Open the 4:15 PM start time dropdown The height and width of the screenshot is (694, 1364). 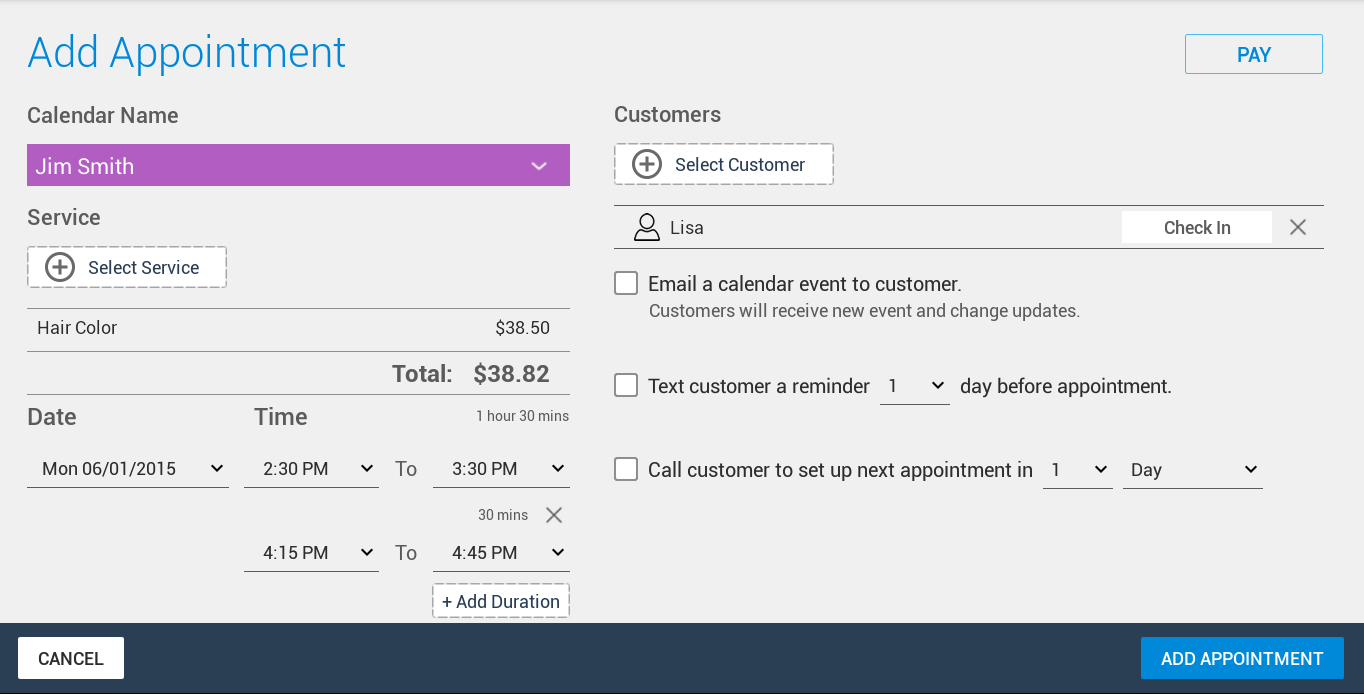pos(311,552)
